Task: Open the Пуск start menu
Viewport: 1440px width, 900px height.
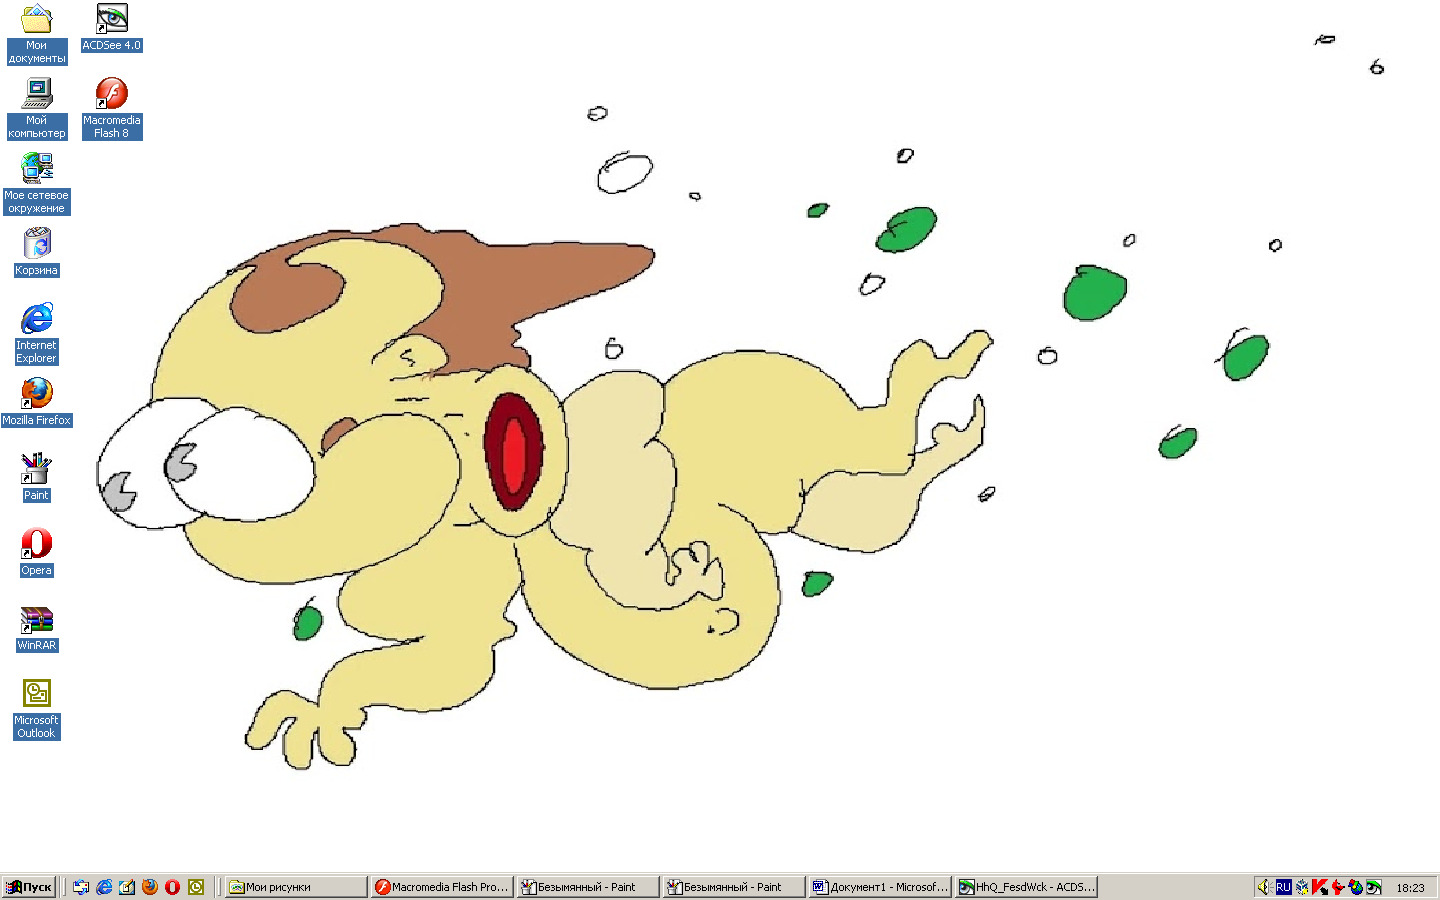Action: (29, 887)
